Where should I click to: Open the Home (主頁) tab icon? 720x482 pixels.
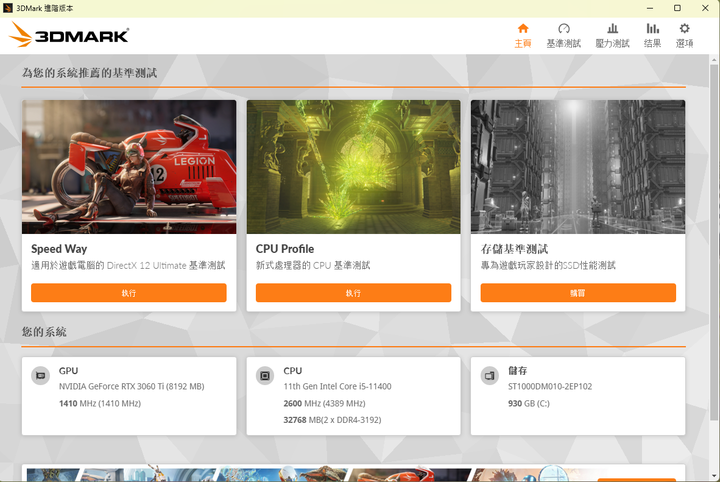pos(523,28)
